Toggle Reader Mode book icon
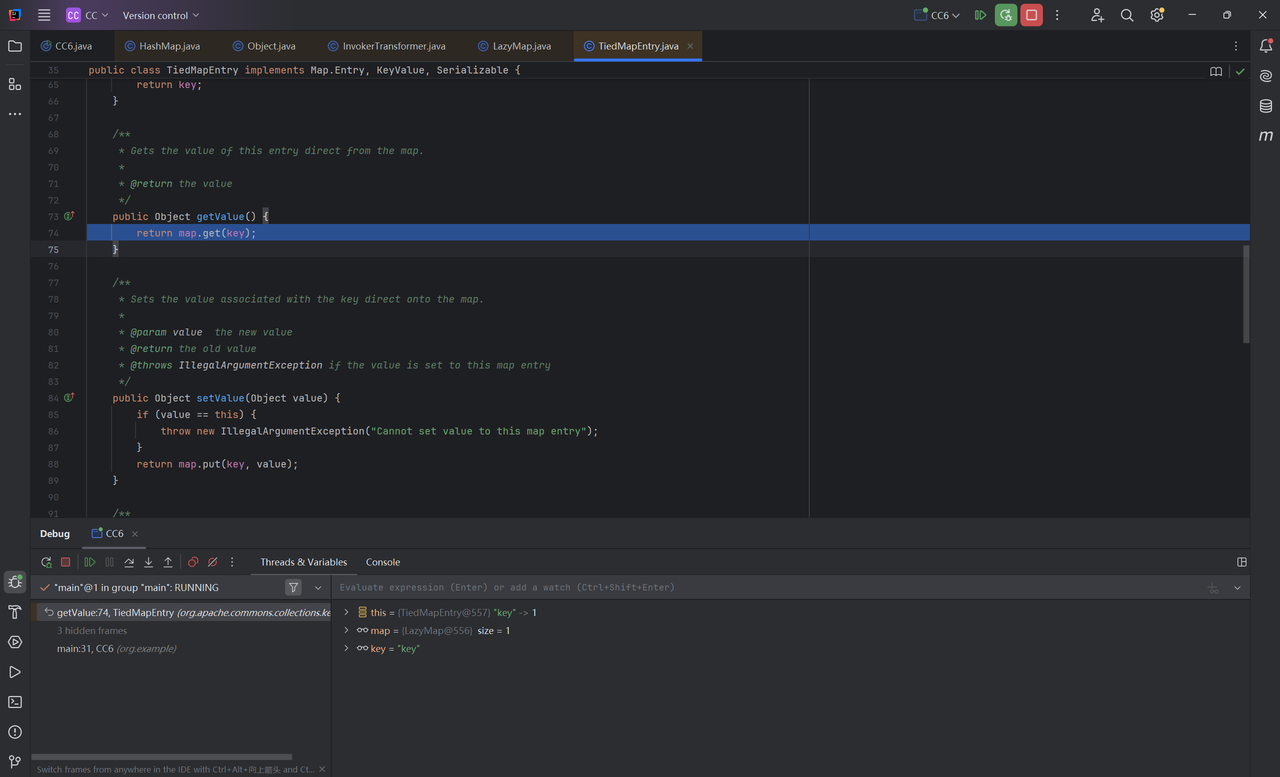 point(1216,72)
